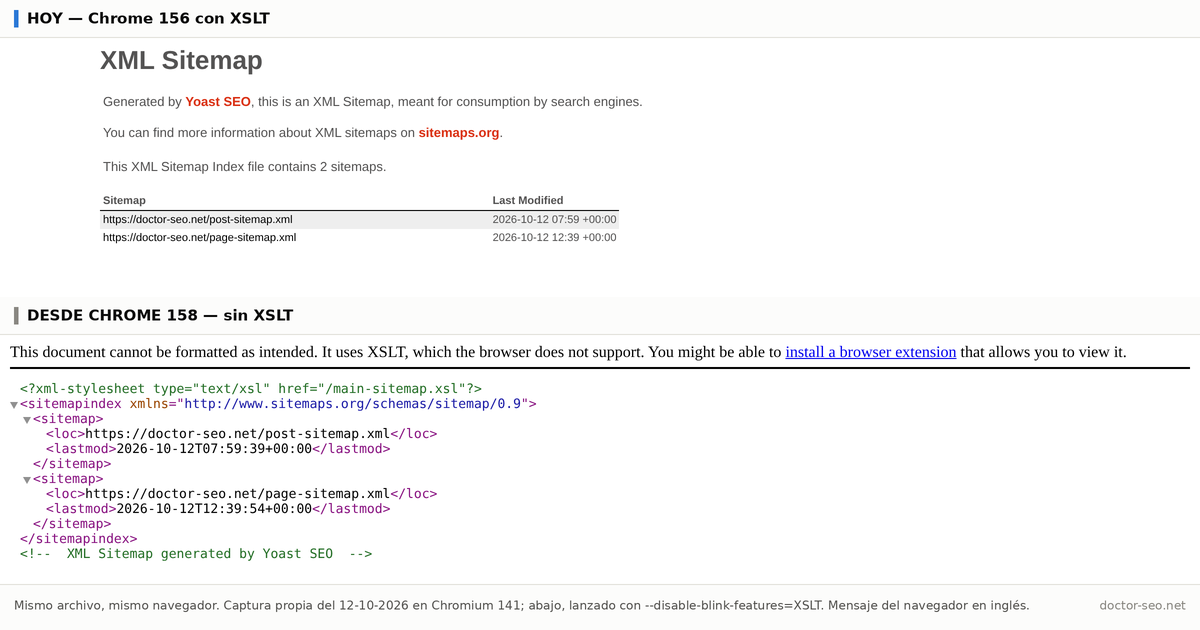The width and height of the screenshot is (1200, 630).
Task: Click the doctor-seo.net credit in the footer
Action: [x=1142, y=606]
